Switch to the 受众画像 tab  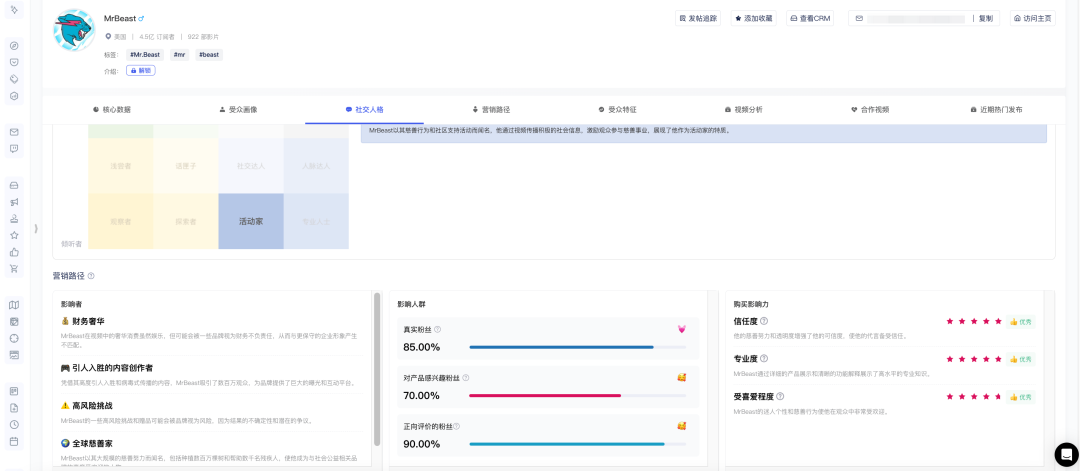point(238,109)
